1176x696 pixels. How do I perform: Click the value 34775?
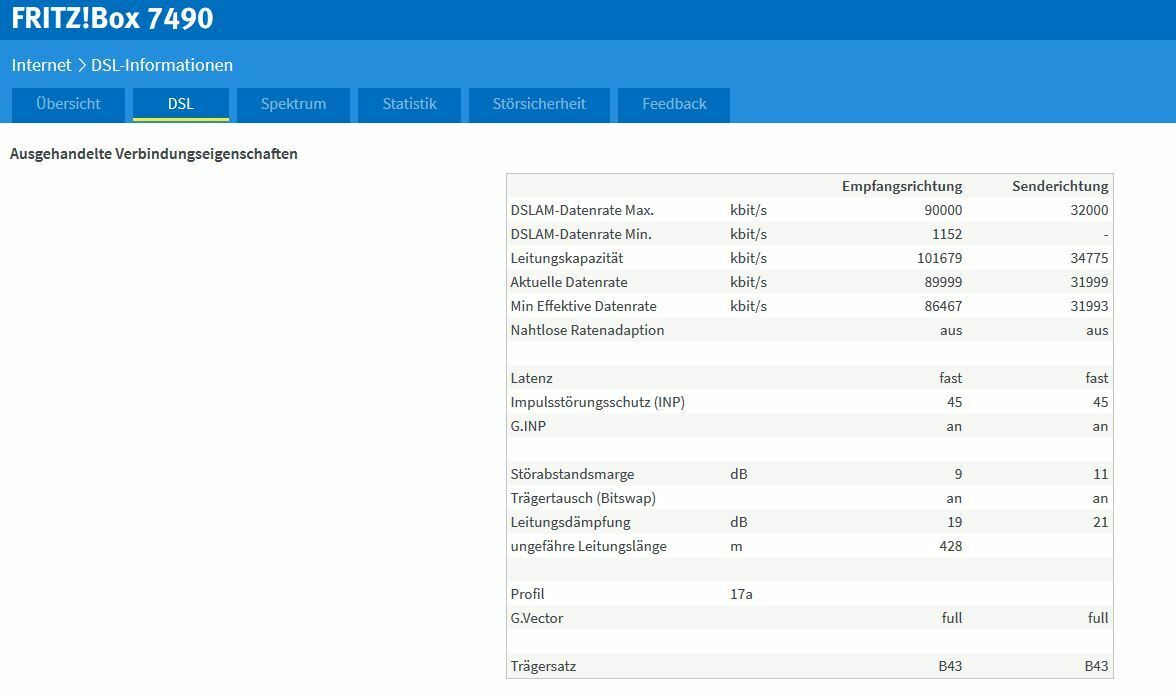(1089, 258)
